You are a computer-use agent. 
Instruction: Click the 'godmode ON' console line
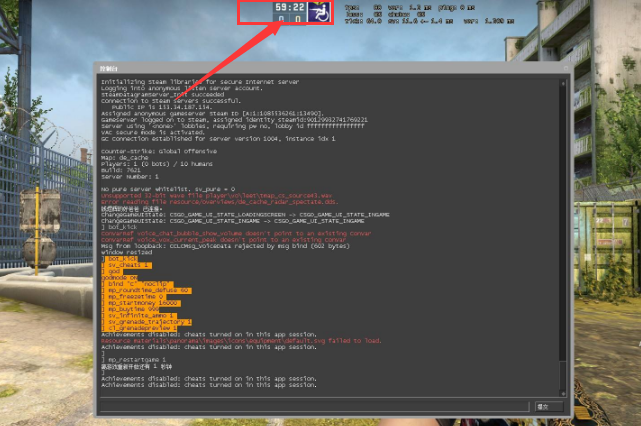[x=119, y=278]
